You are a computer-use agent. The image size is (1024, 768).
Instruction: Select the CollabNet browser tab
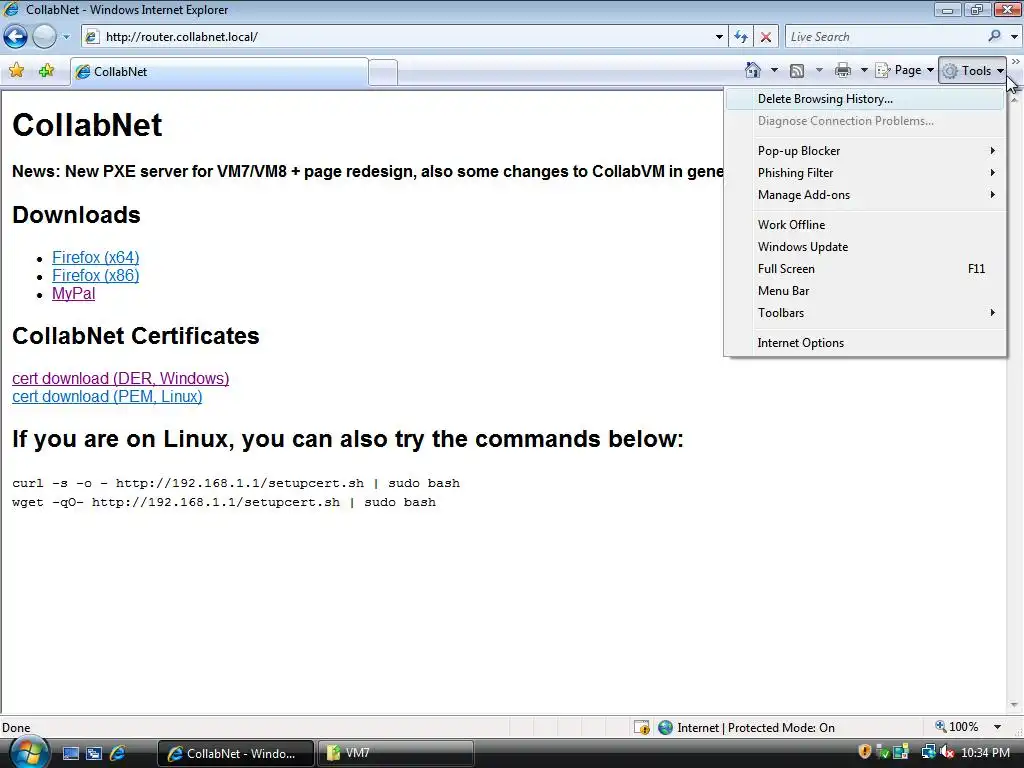[219, 72]
